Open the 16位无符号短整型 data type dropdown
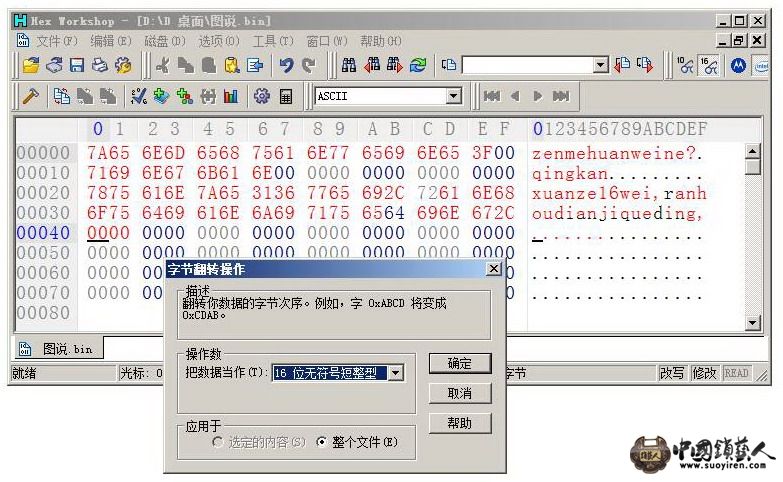This screenshot has height=482, width=783. [x=395, y=373]
